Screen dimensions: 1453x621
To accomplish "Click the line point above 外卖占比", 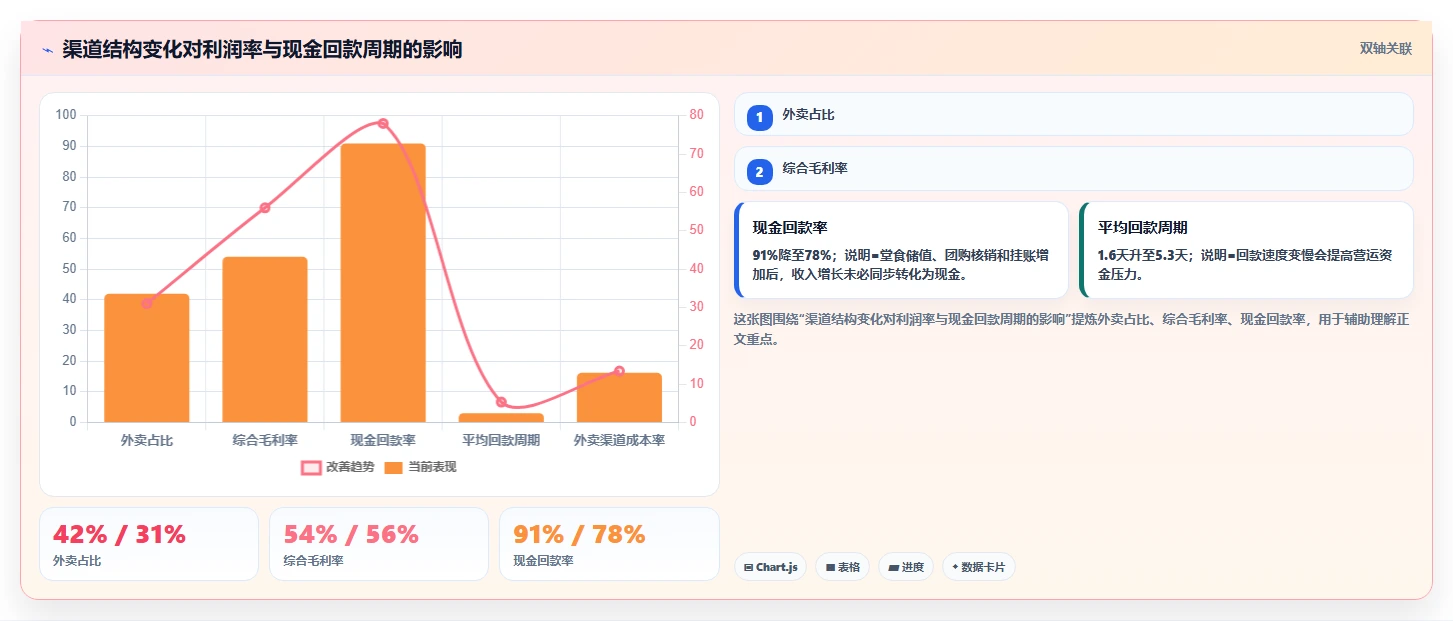I will click(147, 303).
